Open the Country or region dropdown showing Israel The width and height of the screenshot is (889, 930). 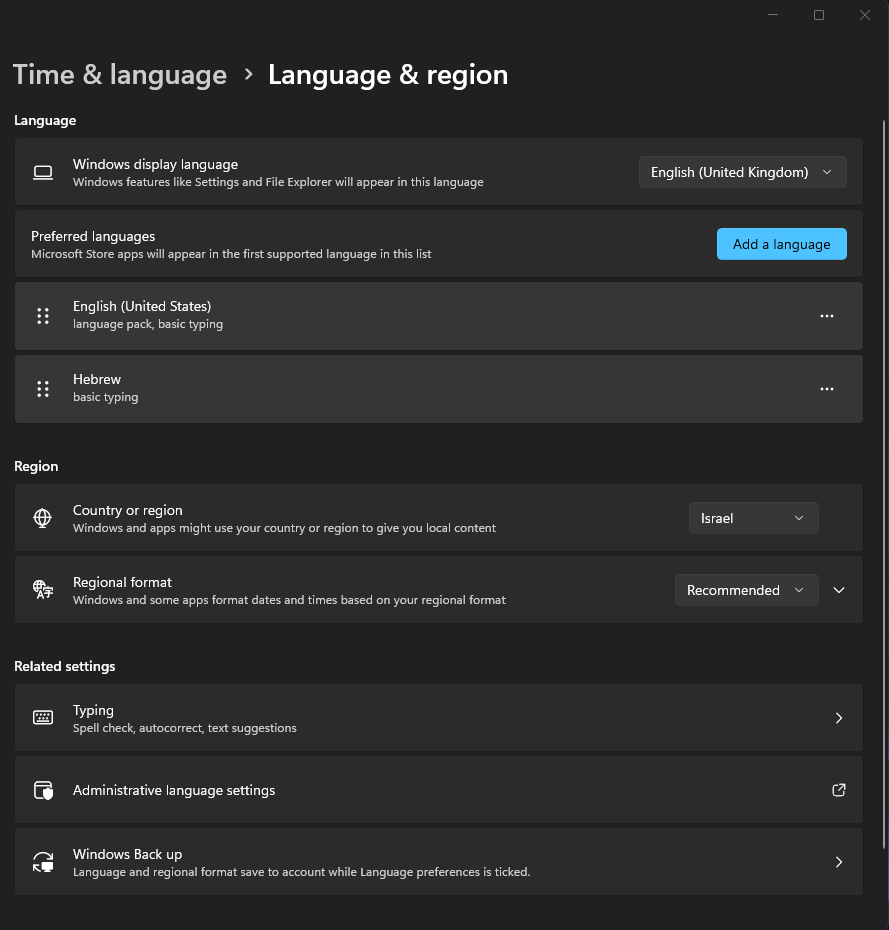[753, 518]
